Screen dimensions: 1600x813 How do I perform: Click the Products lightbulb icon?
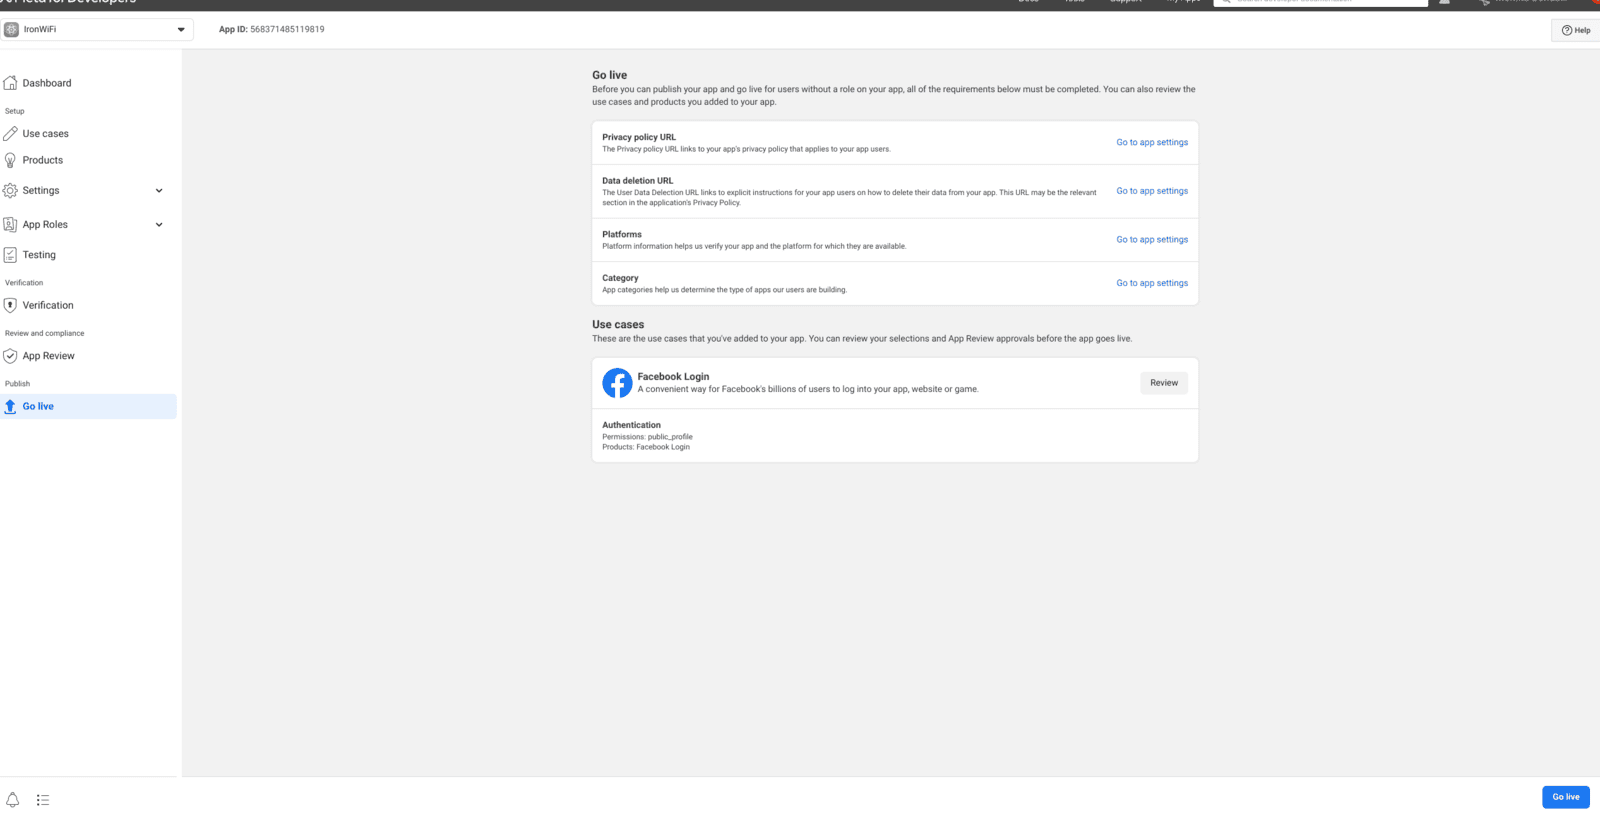tap(10, 160)
